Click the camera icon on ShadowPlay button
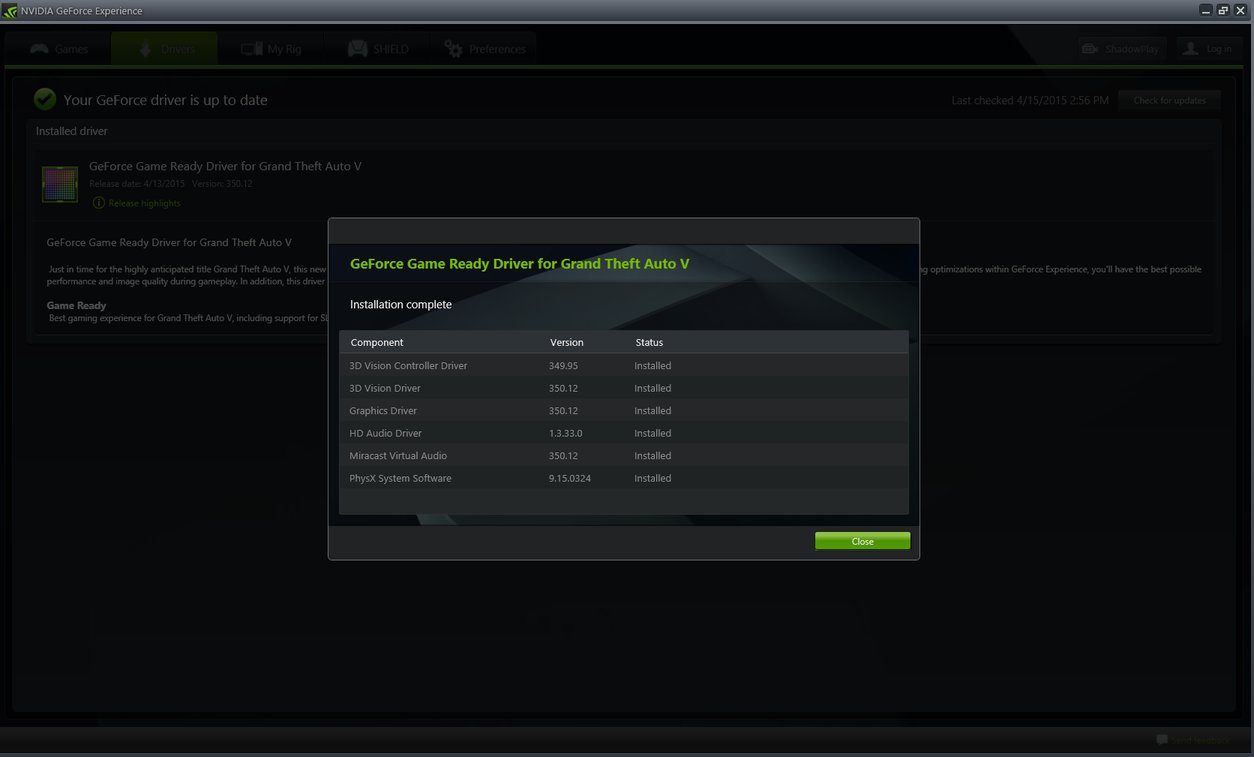This screenshot has width=1254, height=757. 1091,48
